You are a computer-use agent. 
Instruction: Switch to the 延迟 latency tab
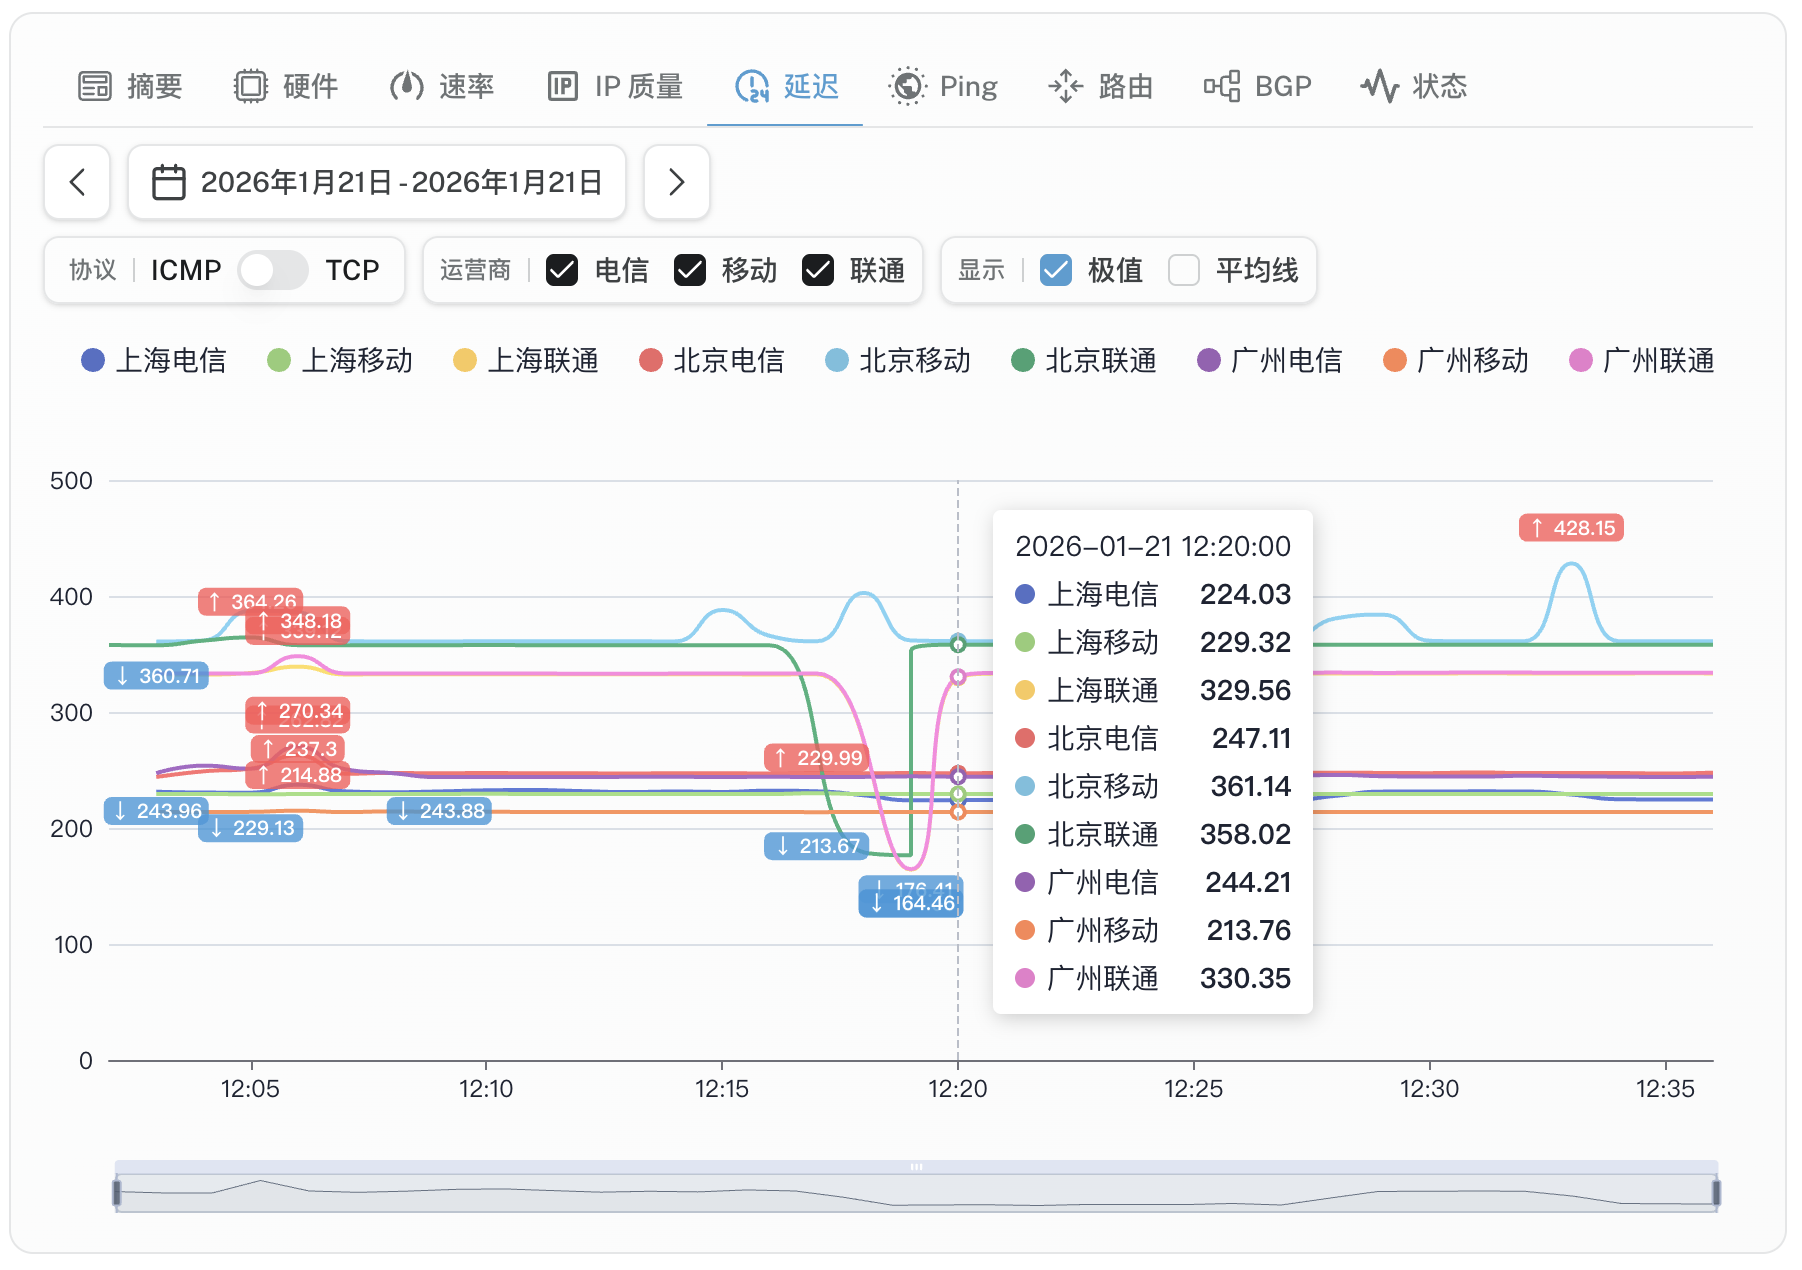point(786,87)
